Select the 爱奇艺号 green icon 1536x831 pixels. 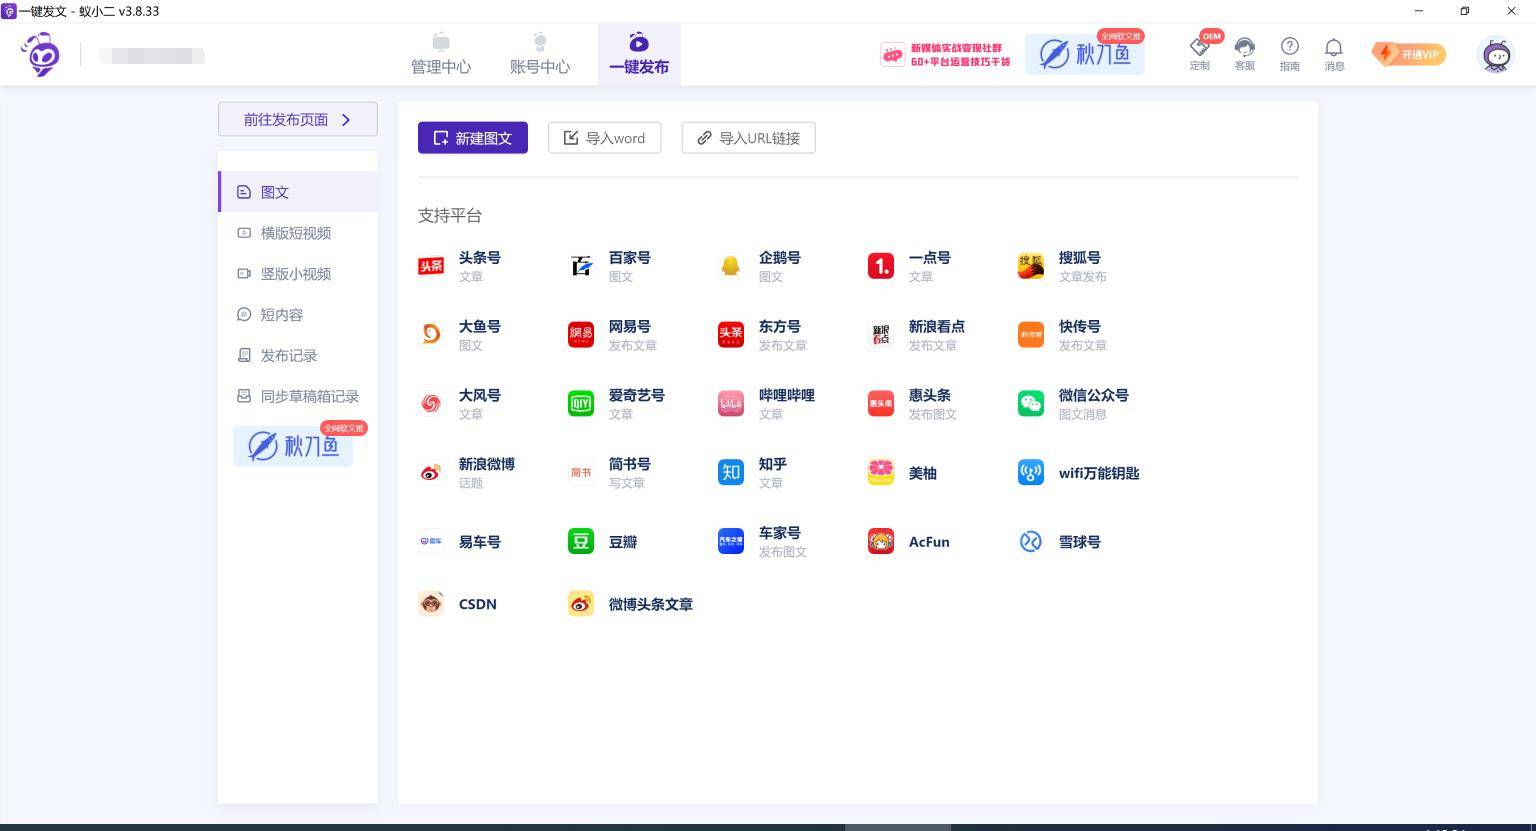tap(581, 404)
